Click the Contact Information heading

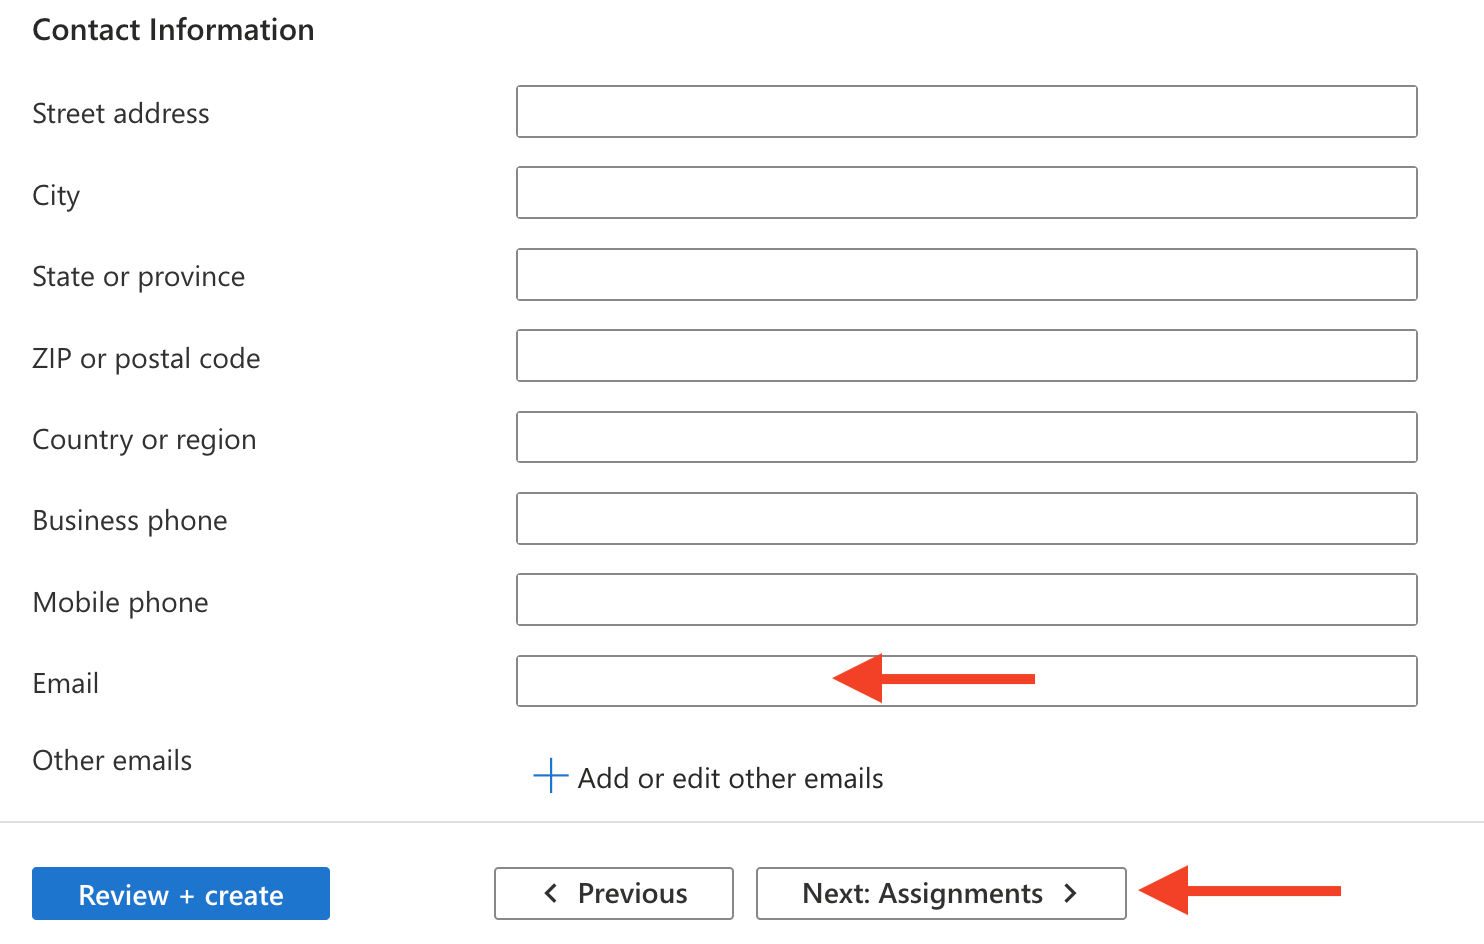click(x=173, y=30)
